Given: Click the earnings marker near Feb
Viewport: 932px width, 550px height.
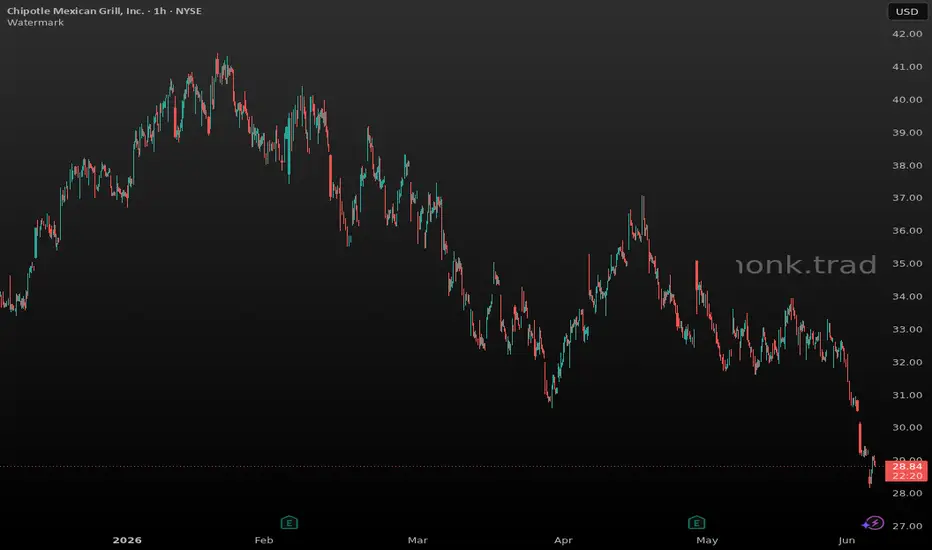Looking at the screenshot, I should pos(289,523).
